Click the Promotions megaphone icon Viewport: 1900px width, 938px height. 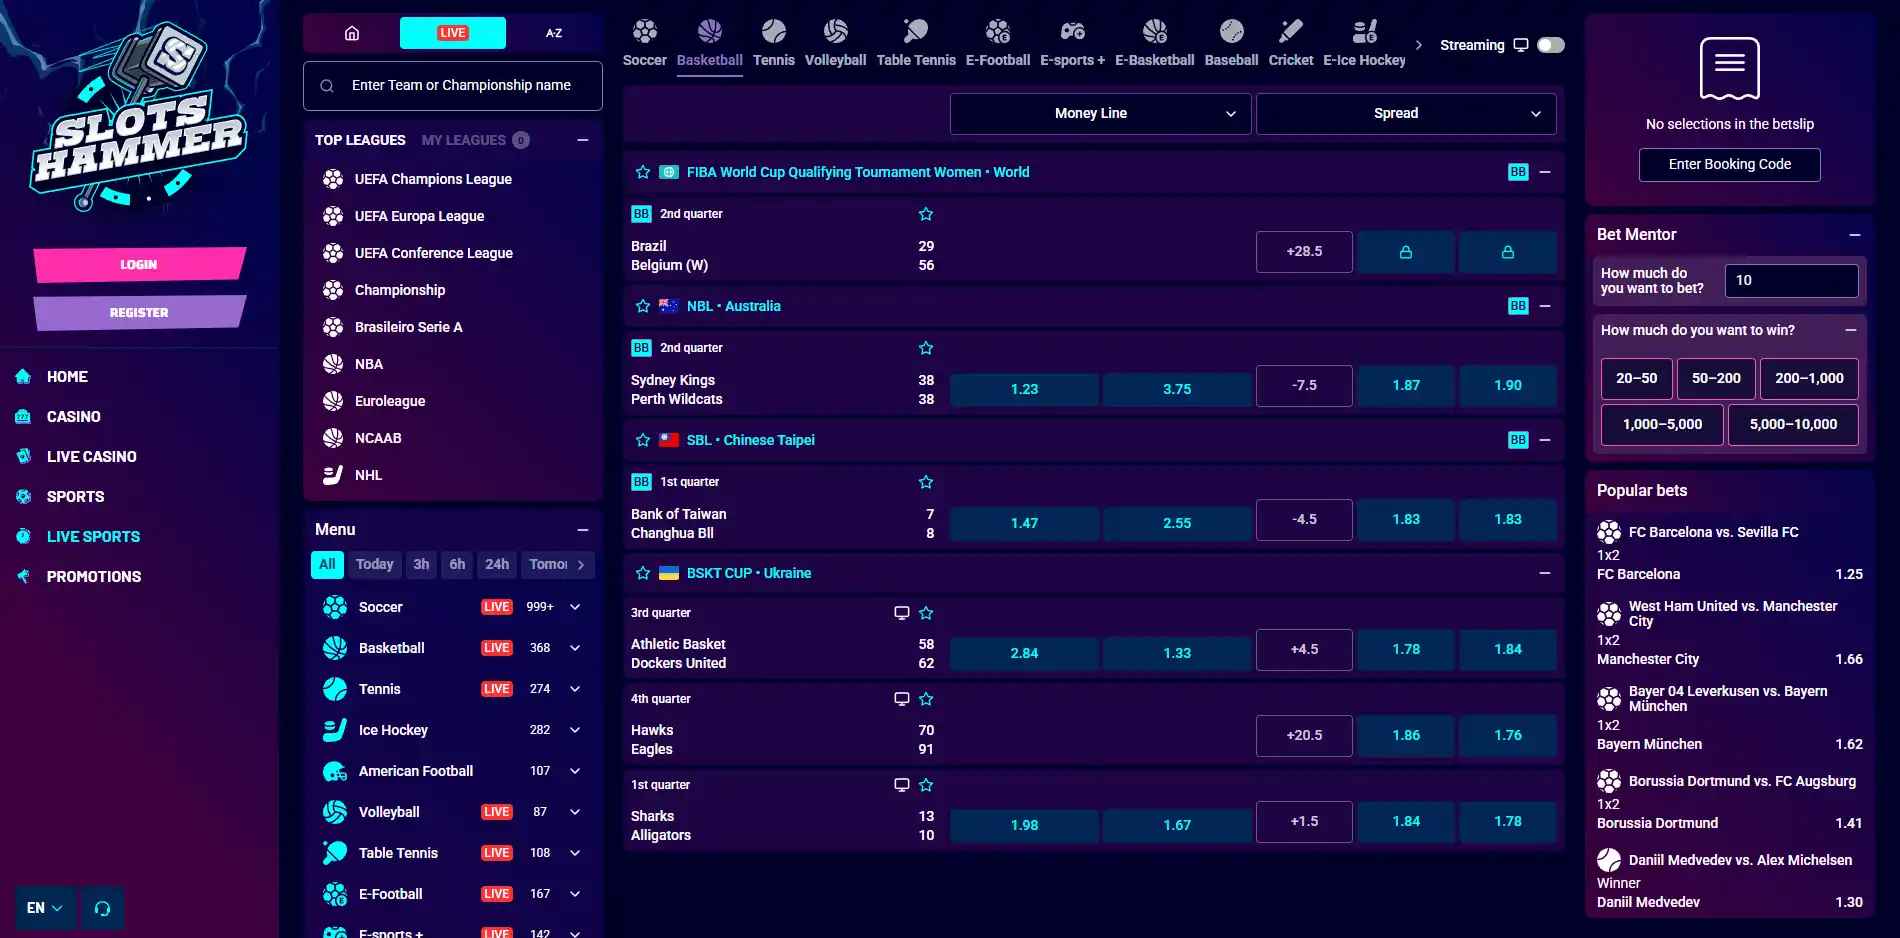tap(23, 577)
